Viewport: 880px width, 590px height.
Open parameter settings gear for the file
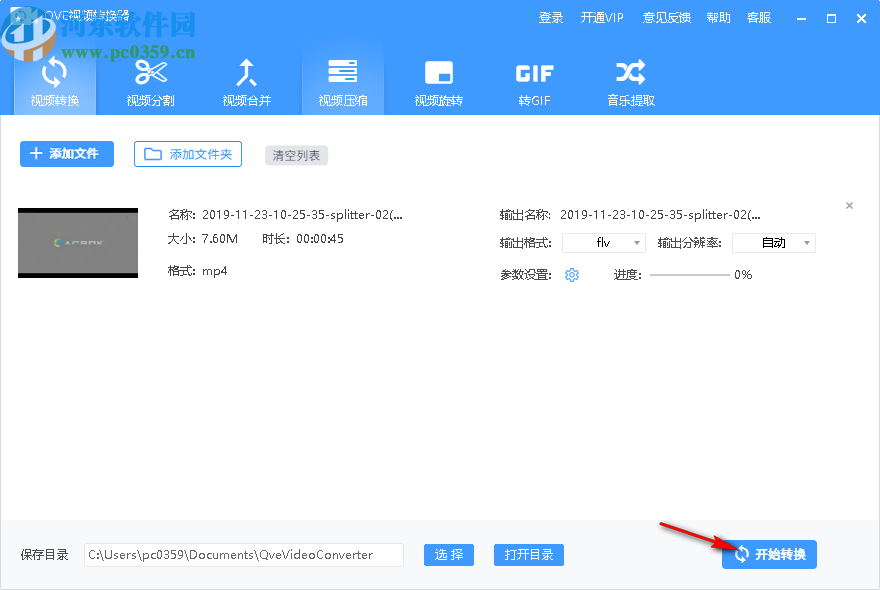[x=571, y=274]
